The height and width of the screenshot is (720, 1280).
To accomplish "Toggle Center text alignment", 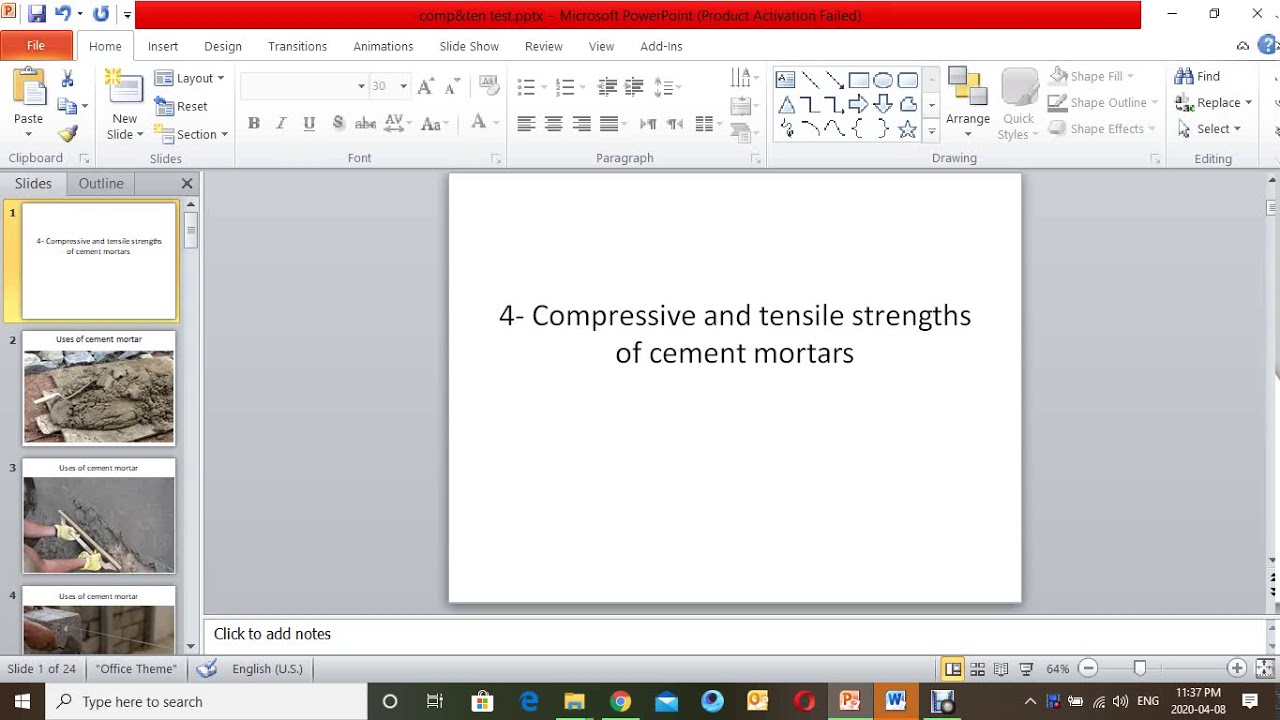I will [553, 124].
